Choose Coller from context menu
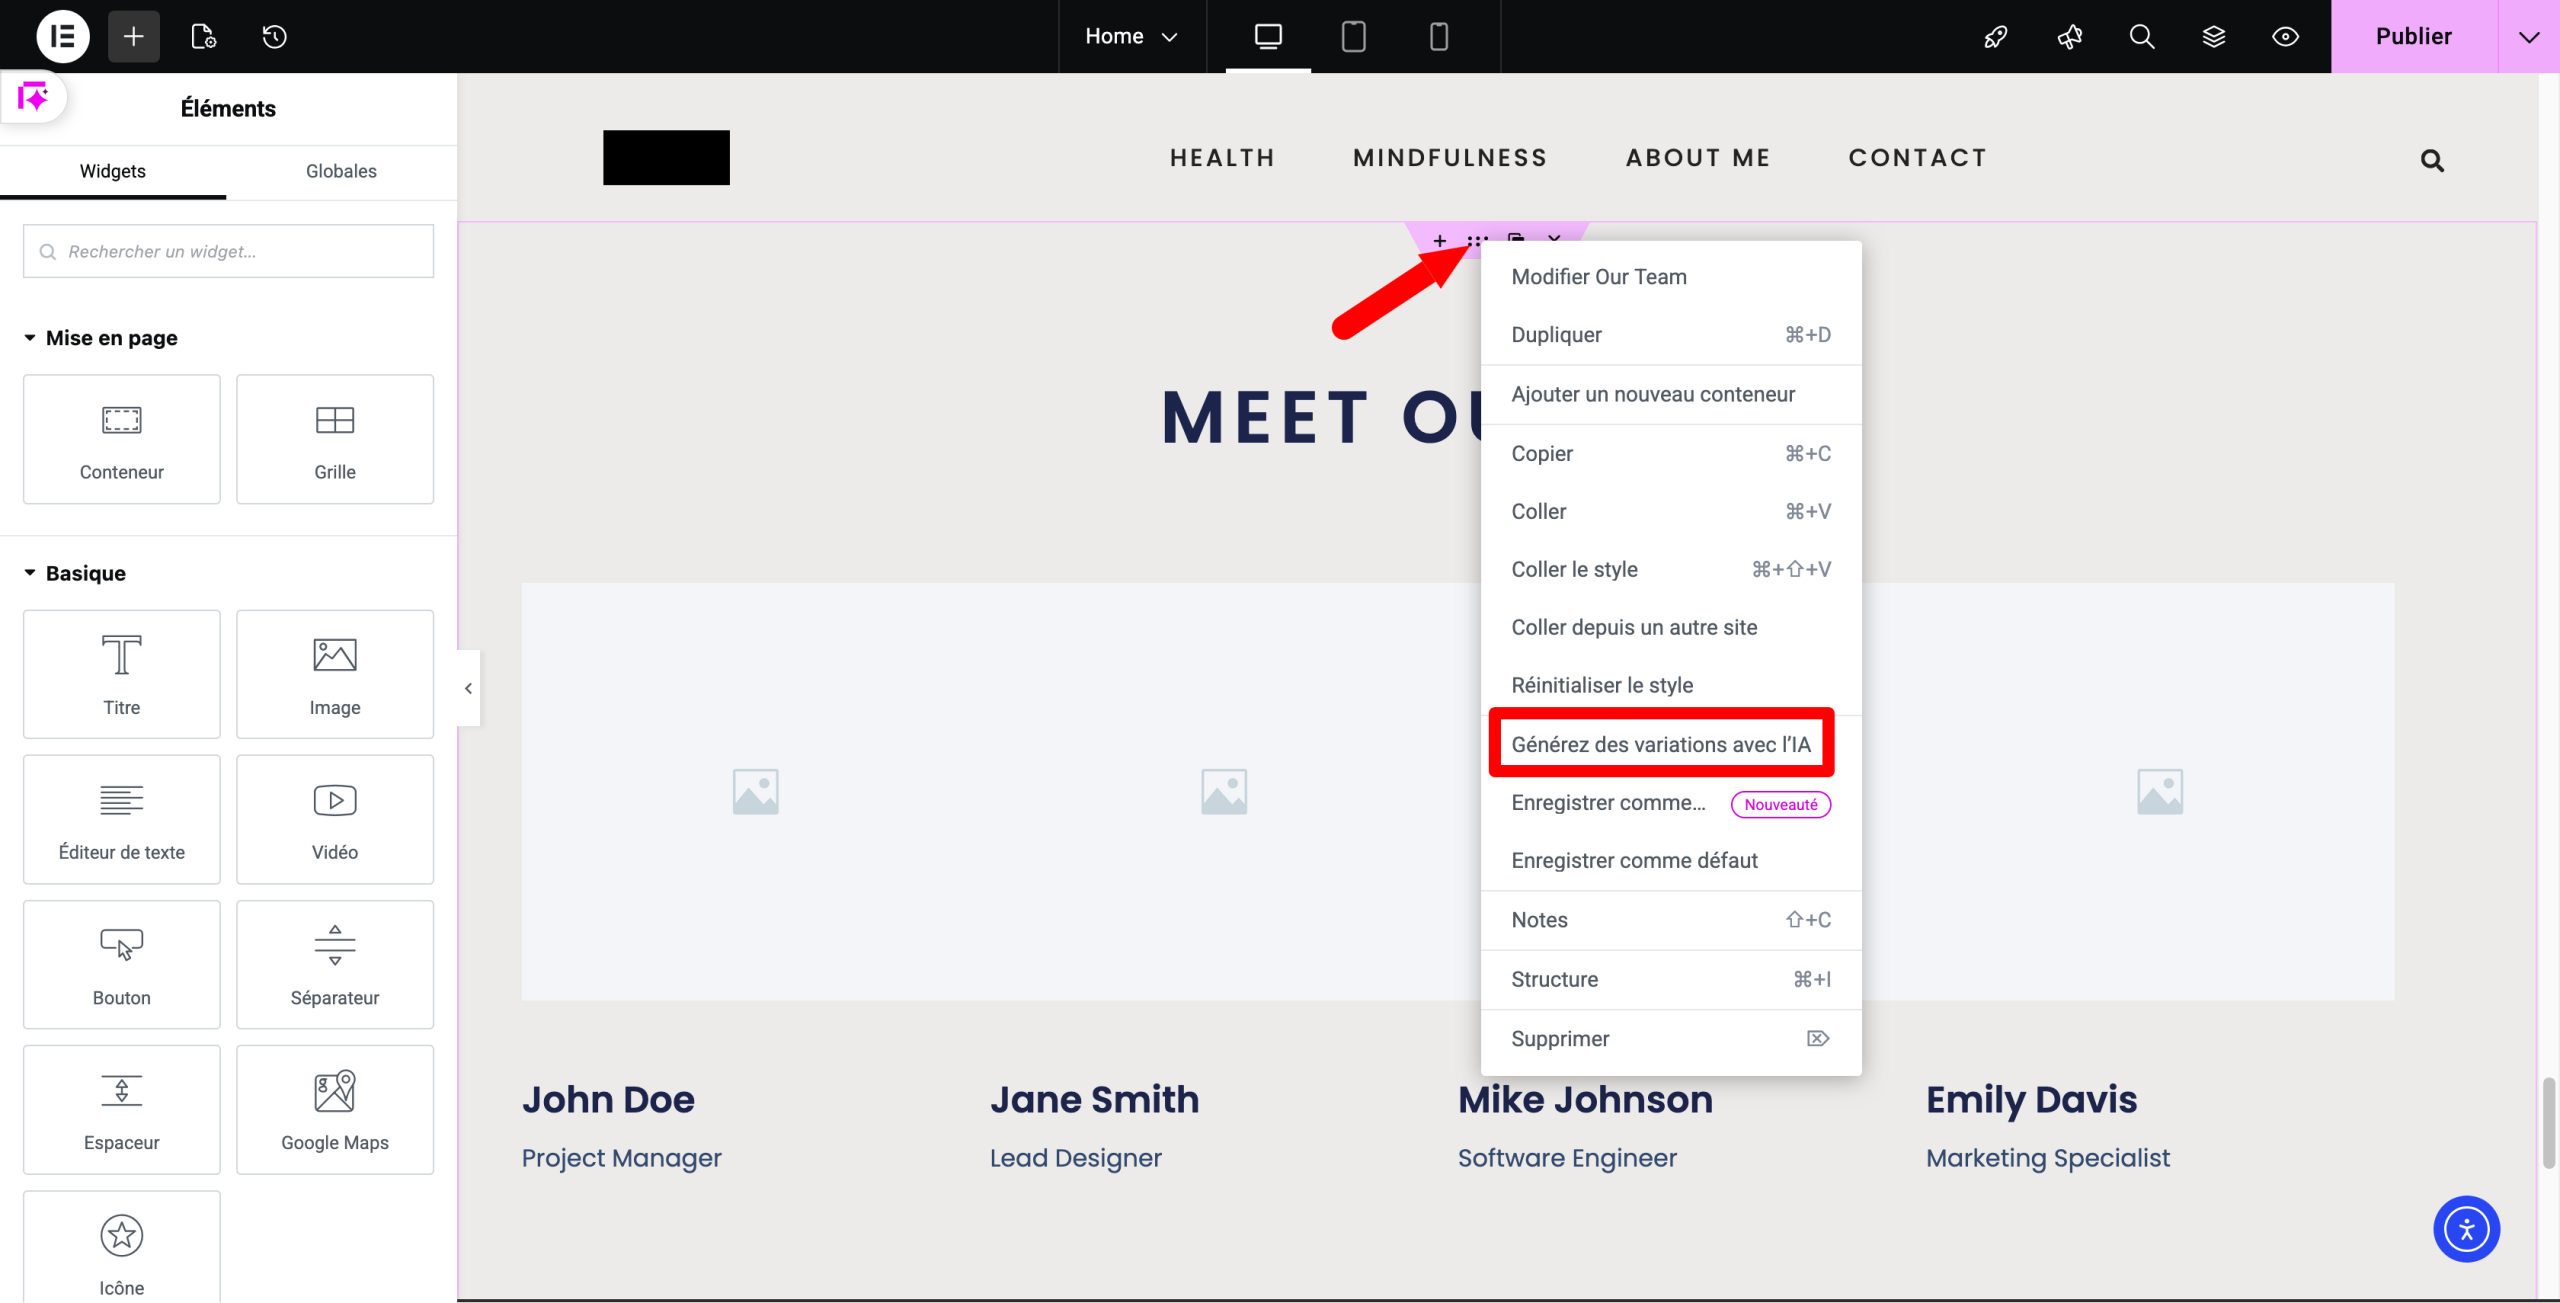 [1670, 512]
